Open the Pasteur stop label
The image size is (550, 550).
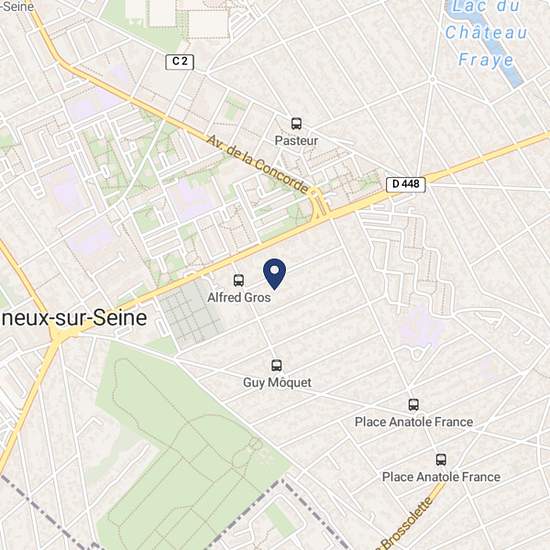pyautogui.click(x=296, y=141)
